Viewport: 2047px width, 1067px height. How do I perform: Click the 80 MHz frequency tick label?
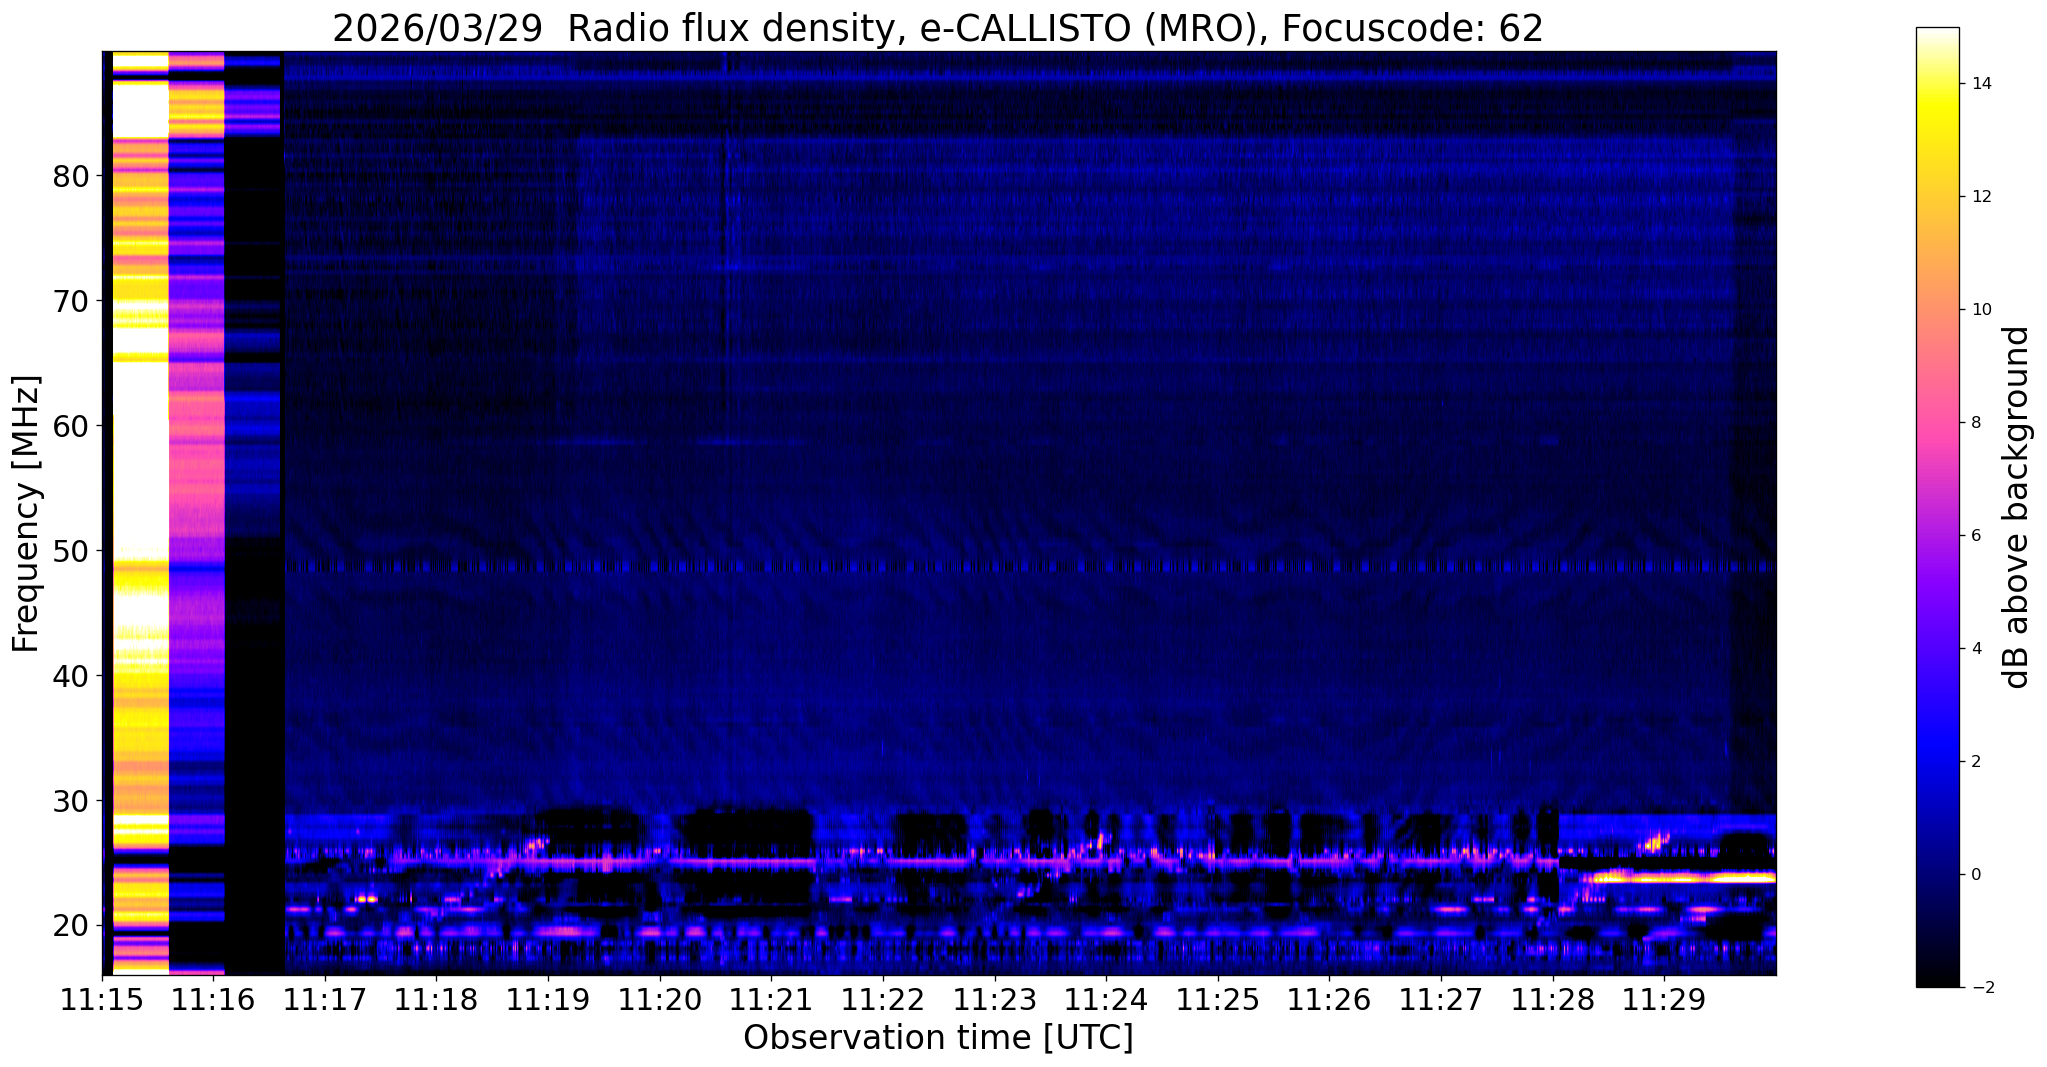point(71,177)
